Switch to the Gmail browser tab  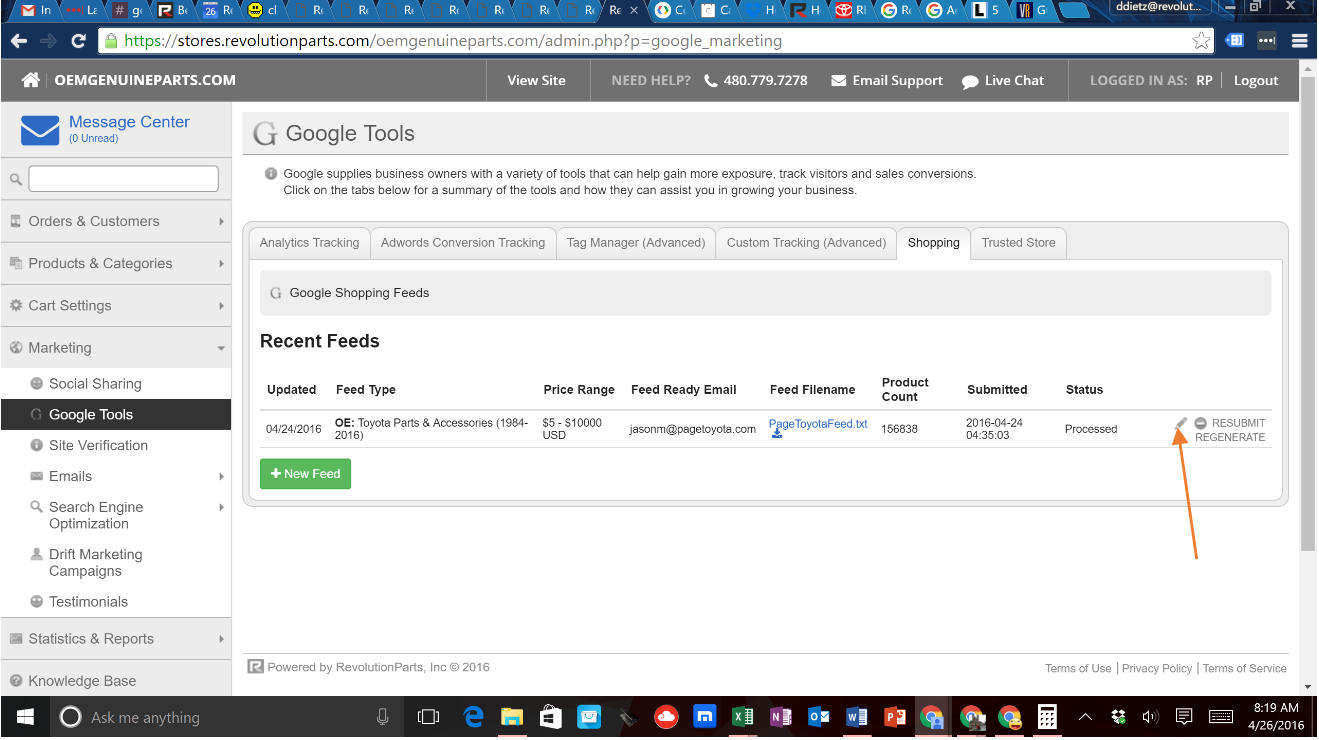tap(38, 11)
